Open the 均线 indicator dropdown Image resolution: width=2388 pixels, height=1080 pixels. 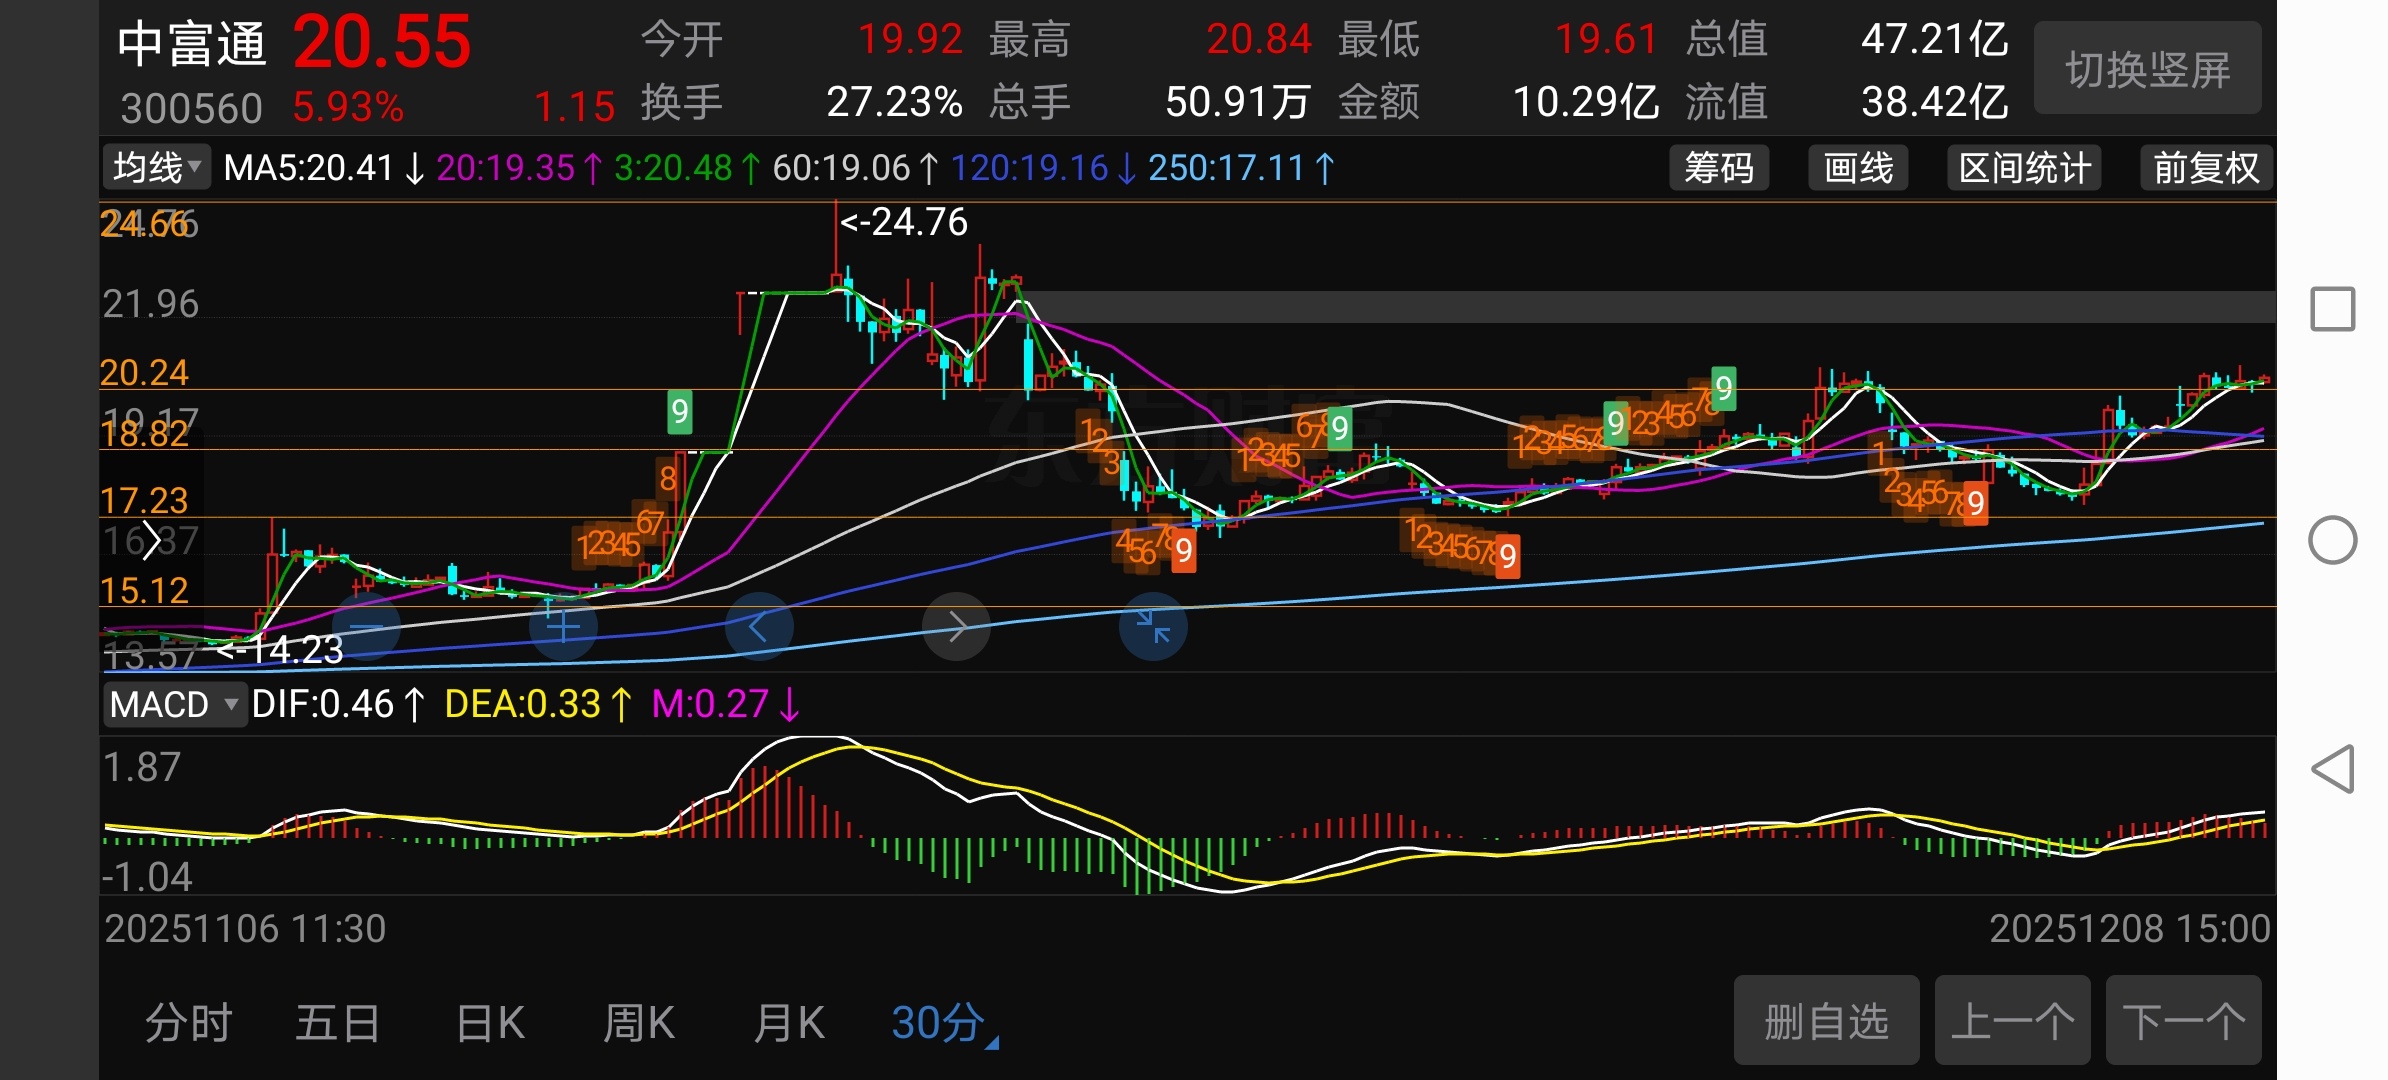[157, 168]
